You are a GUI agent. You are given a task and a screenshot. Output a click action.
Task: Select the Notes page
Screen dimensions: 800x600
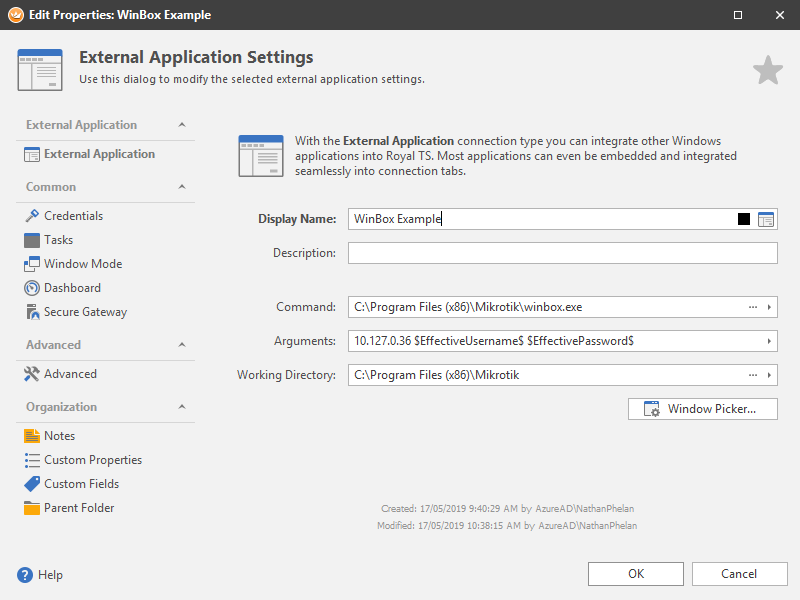(x=59, y=436)
